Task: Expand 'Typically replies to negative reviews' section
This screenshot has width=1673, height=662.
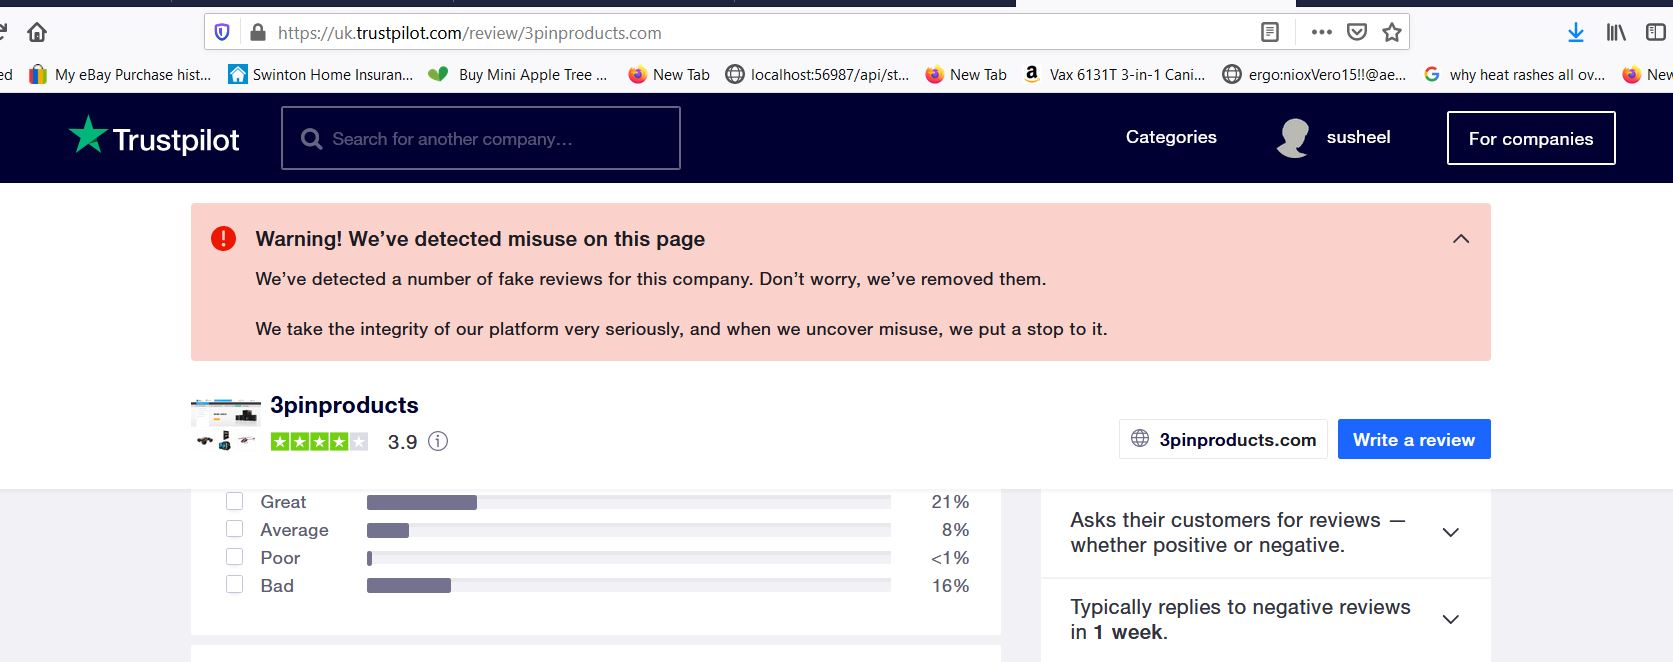Action: tap(1450, 620)
